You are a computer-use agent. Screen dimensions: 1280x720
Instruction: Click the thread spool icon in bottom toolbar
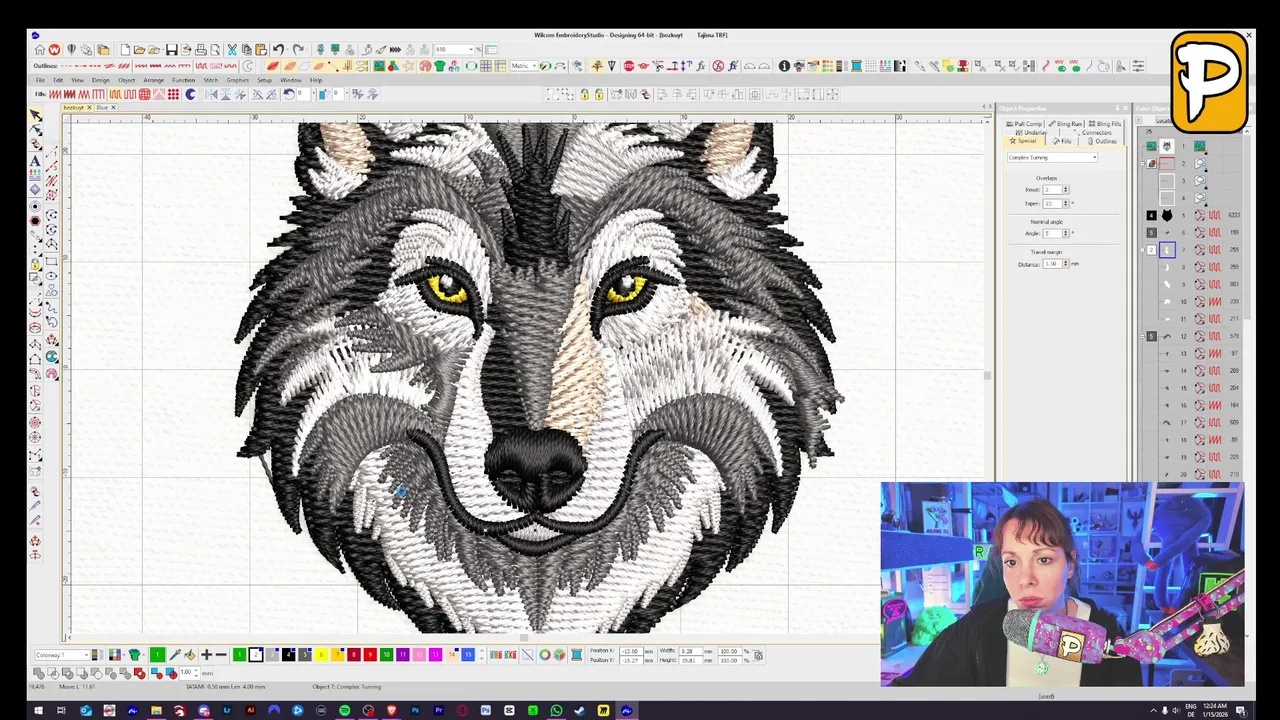575,655
